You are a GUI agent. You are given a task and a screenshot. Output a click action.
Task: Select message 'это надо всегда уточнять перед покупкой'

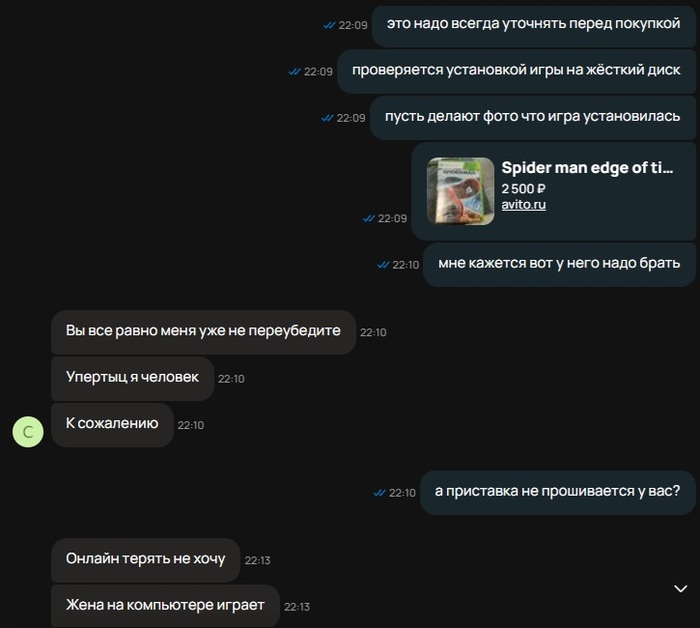coord(533,24)
